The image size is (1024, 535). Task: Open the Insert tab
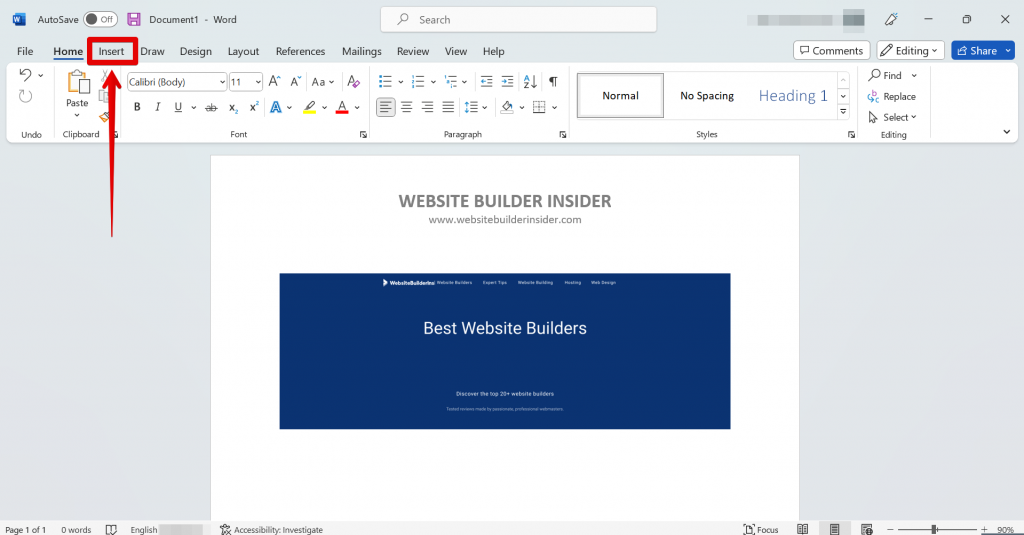tap(112, 51)
